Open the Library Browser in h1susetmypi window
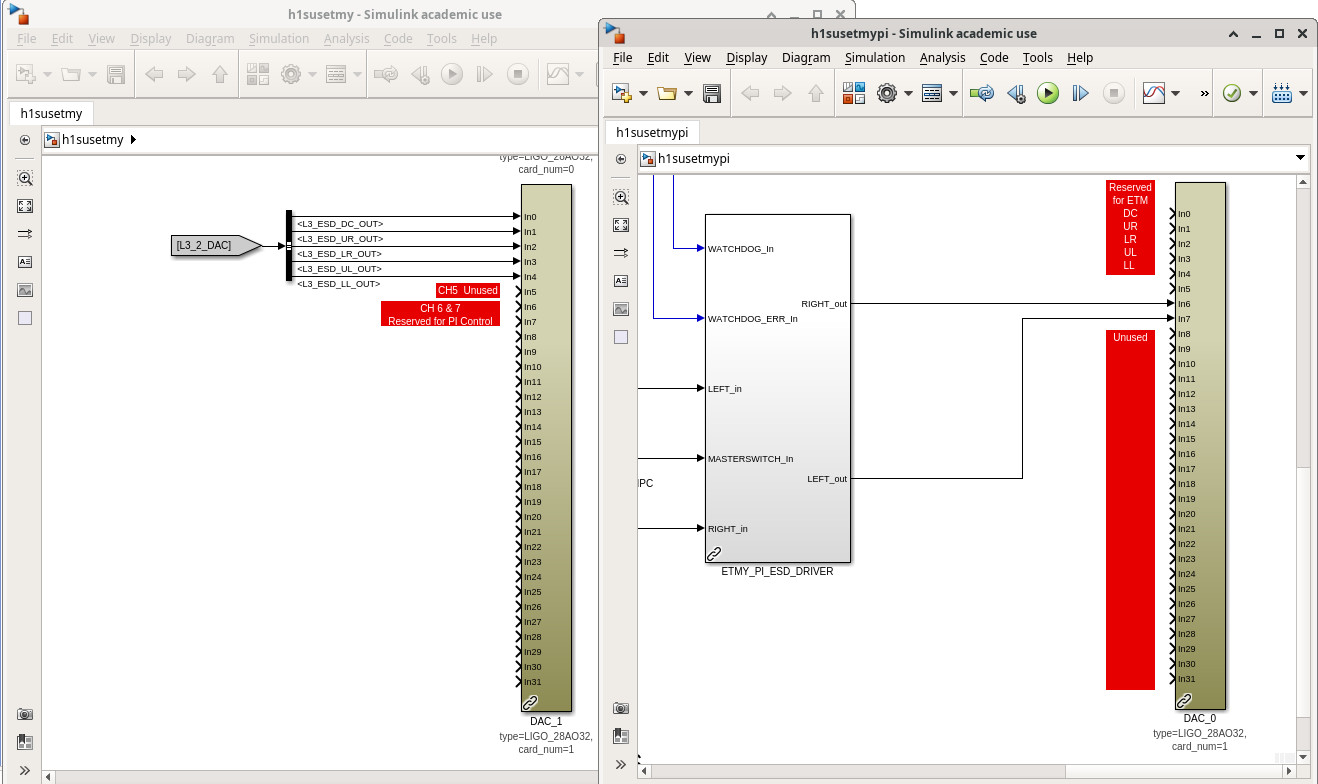 point(853,93)
